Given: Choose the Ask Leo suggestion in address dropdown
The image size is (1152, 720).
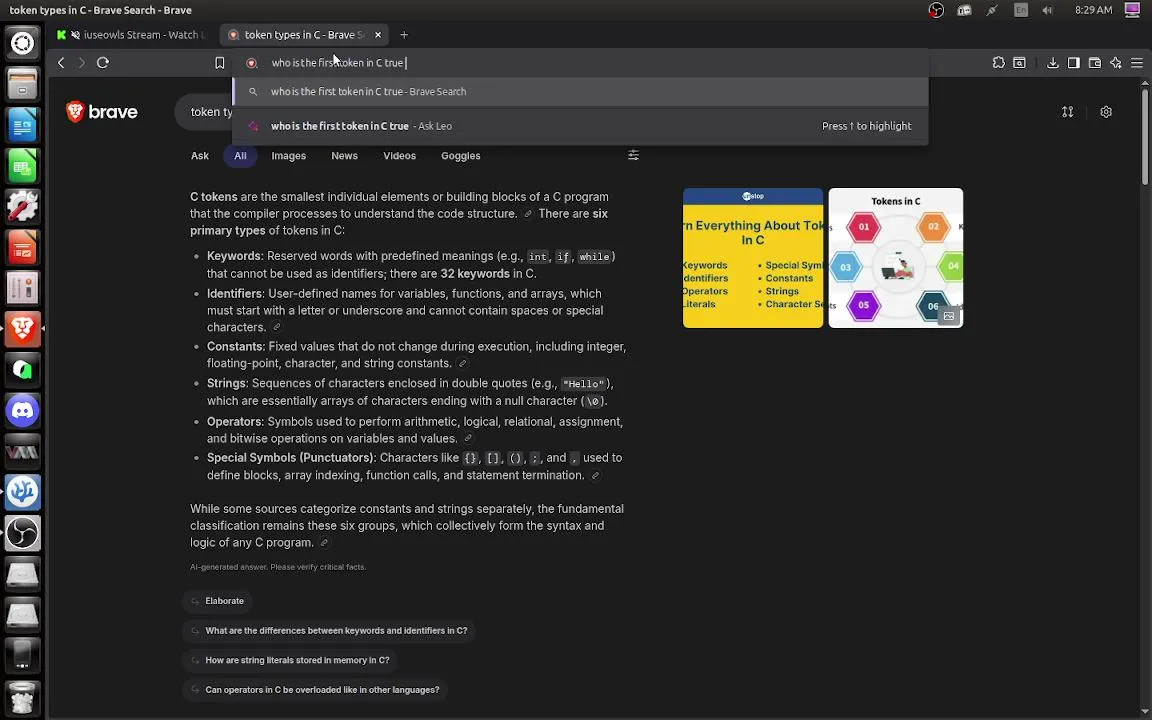Looking at the screenshot, I should click(580, 126).
